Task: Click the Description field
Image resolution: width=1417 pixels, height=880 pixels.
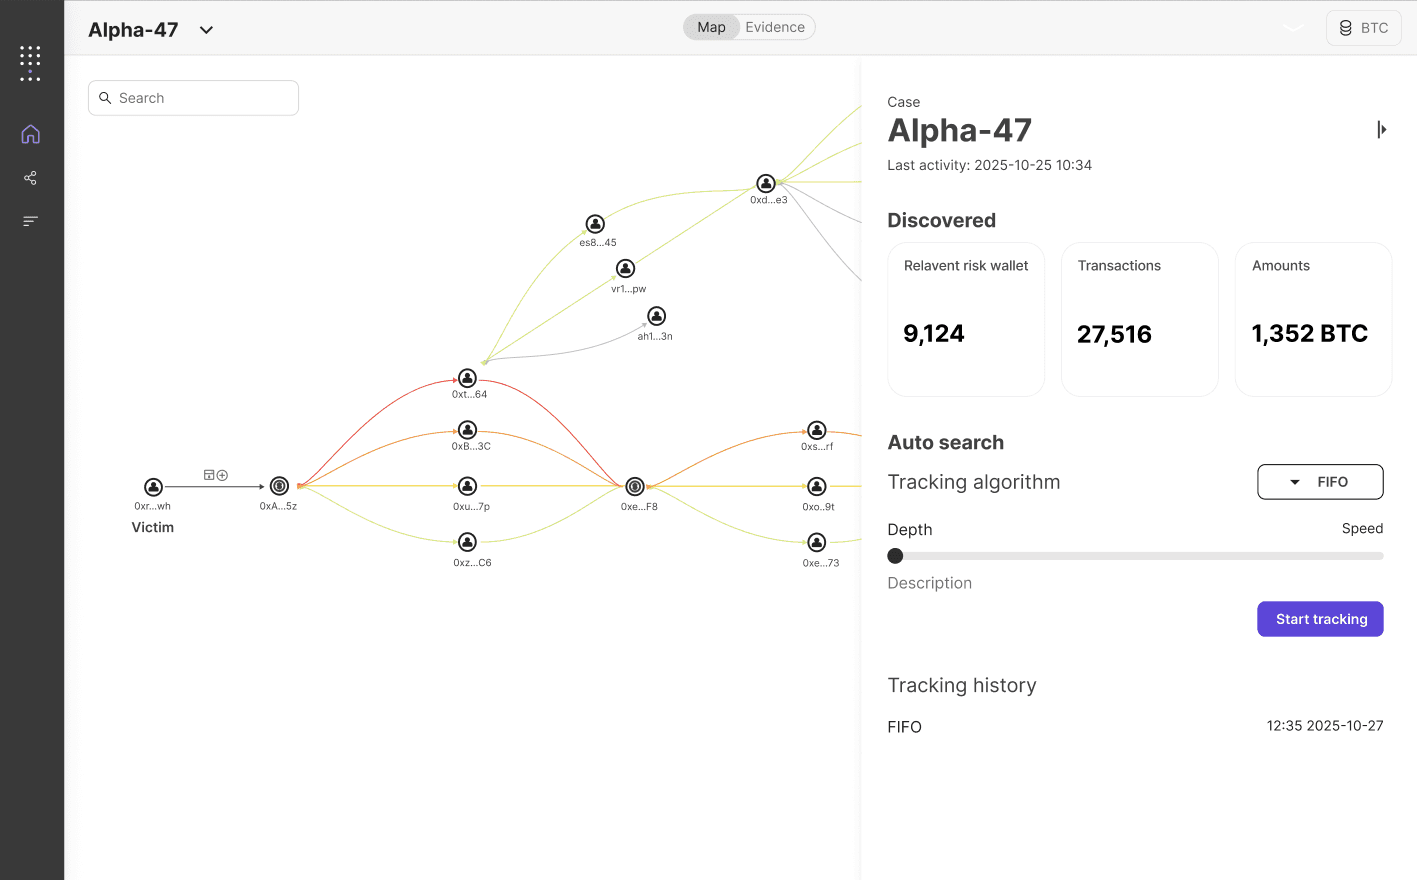Action: tap(929, 583)
